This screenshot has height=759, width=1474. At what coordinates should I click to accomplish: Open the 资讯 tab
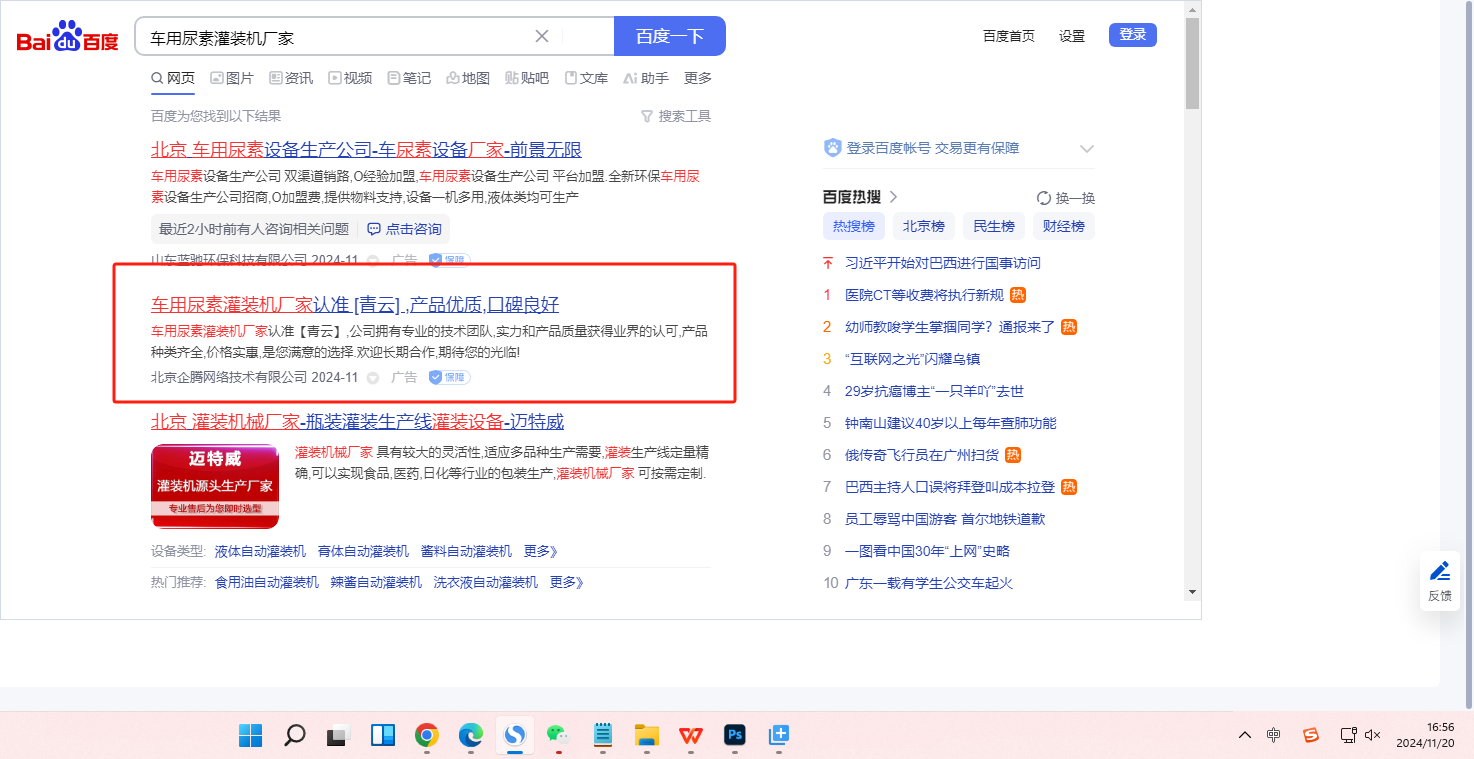click(291, 78)
